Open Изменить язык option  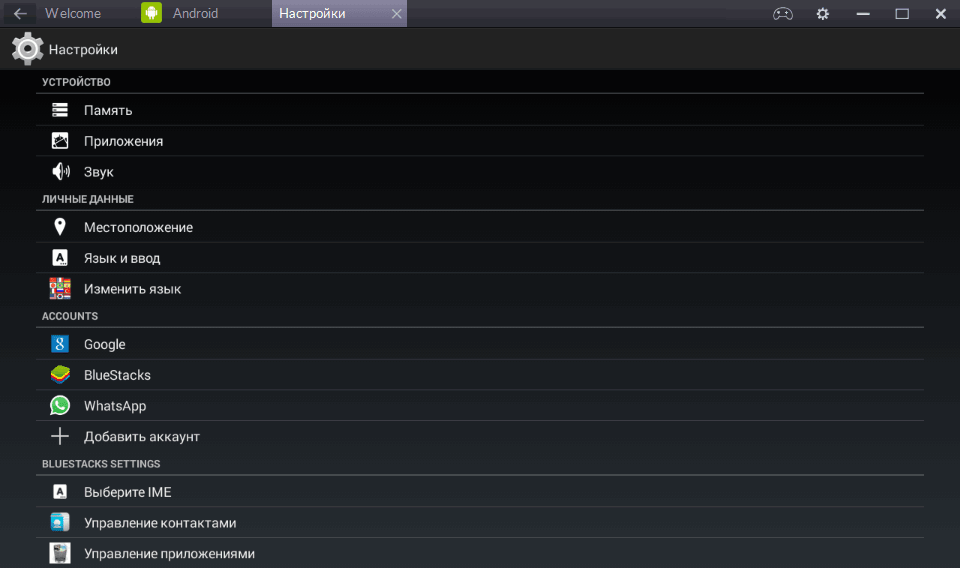[479, 289]
